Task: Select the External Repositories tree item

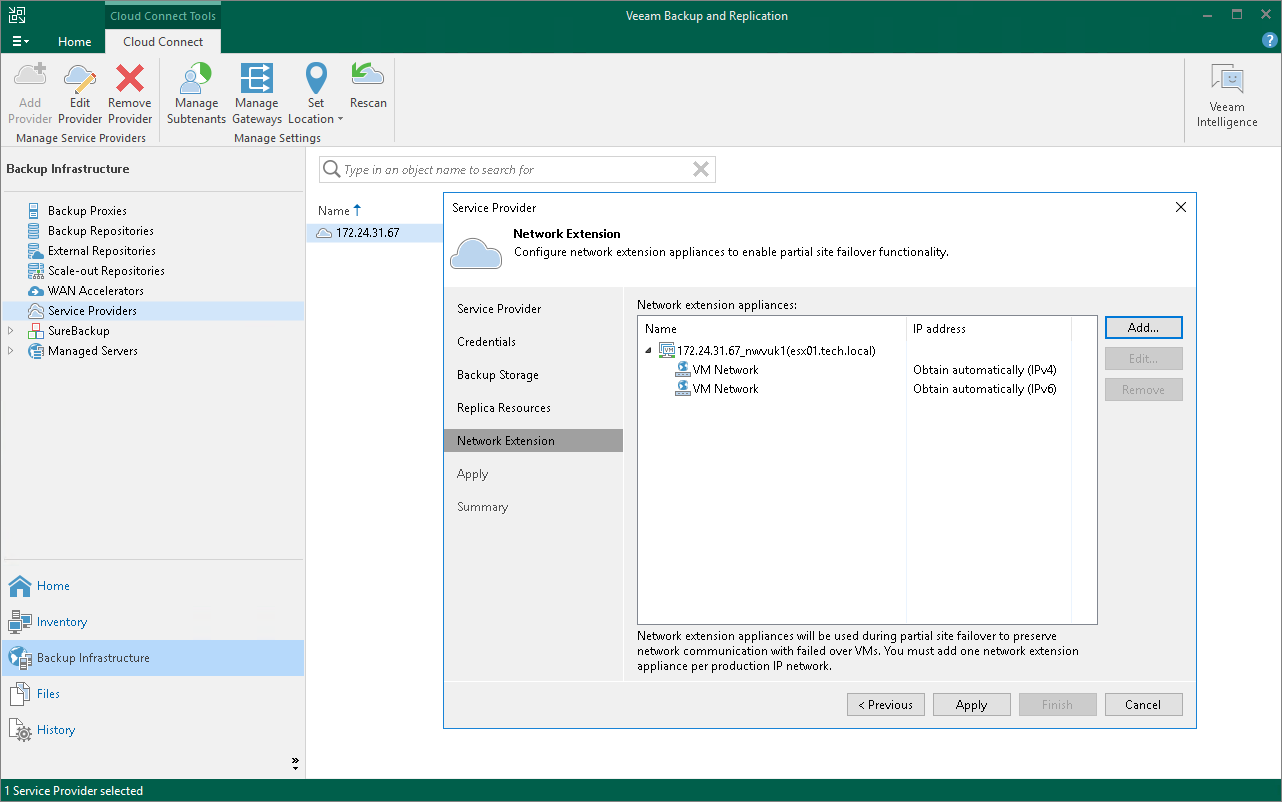Action: click(x=102, y=251)
